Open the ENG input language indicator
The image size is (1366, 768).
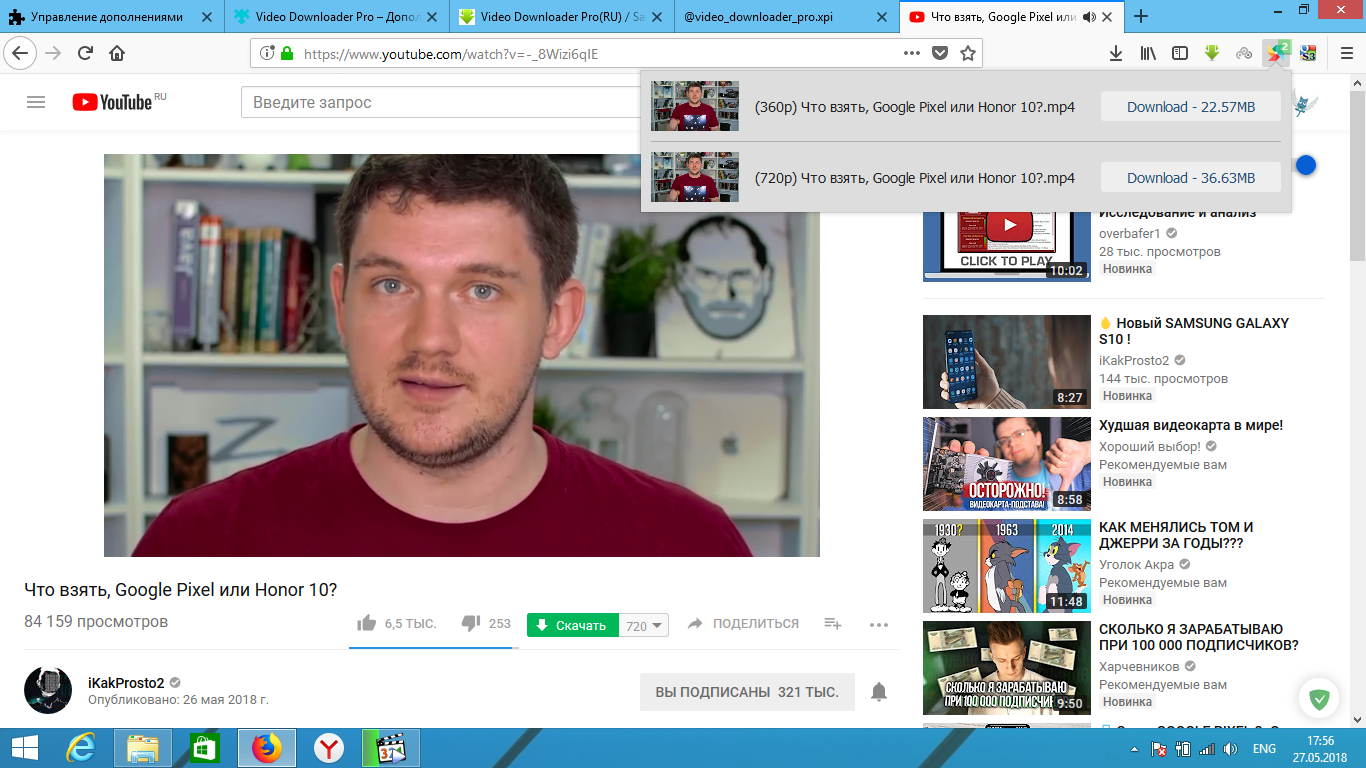[x=1264, y=749]
